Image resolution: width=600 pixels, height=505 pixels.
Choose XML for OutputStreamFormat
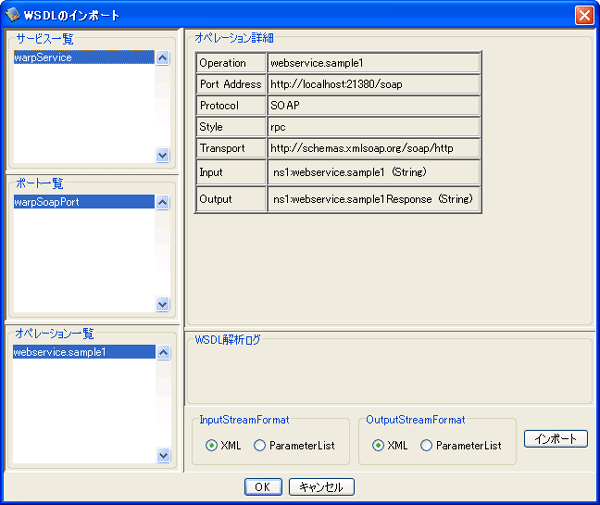click(379, 446)
